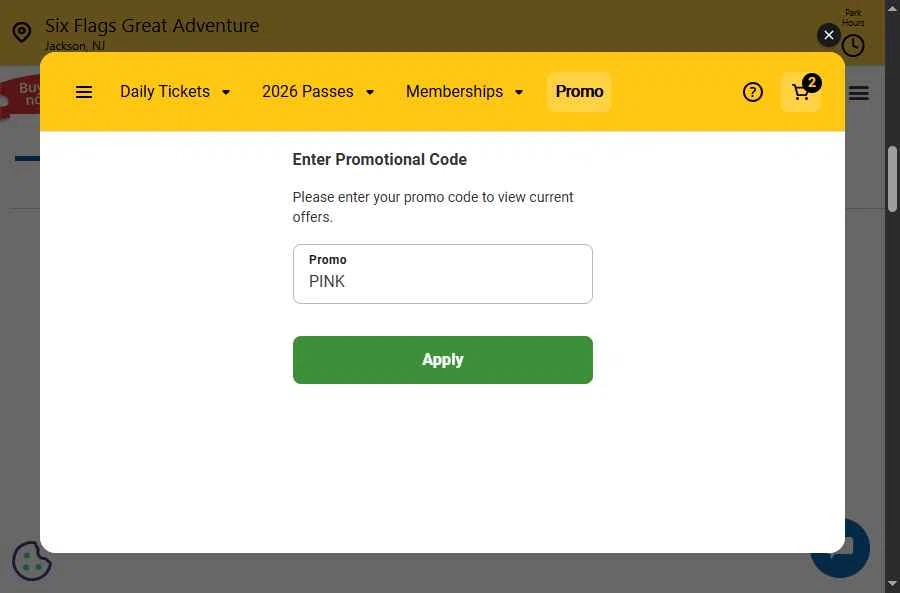Viewport: 900px width, 593px height.
Task: Expand the 2026 Passes dropdown
Action: [x=318, y=92]
